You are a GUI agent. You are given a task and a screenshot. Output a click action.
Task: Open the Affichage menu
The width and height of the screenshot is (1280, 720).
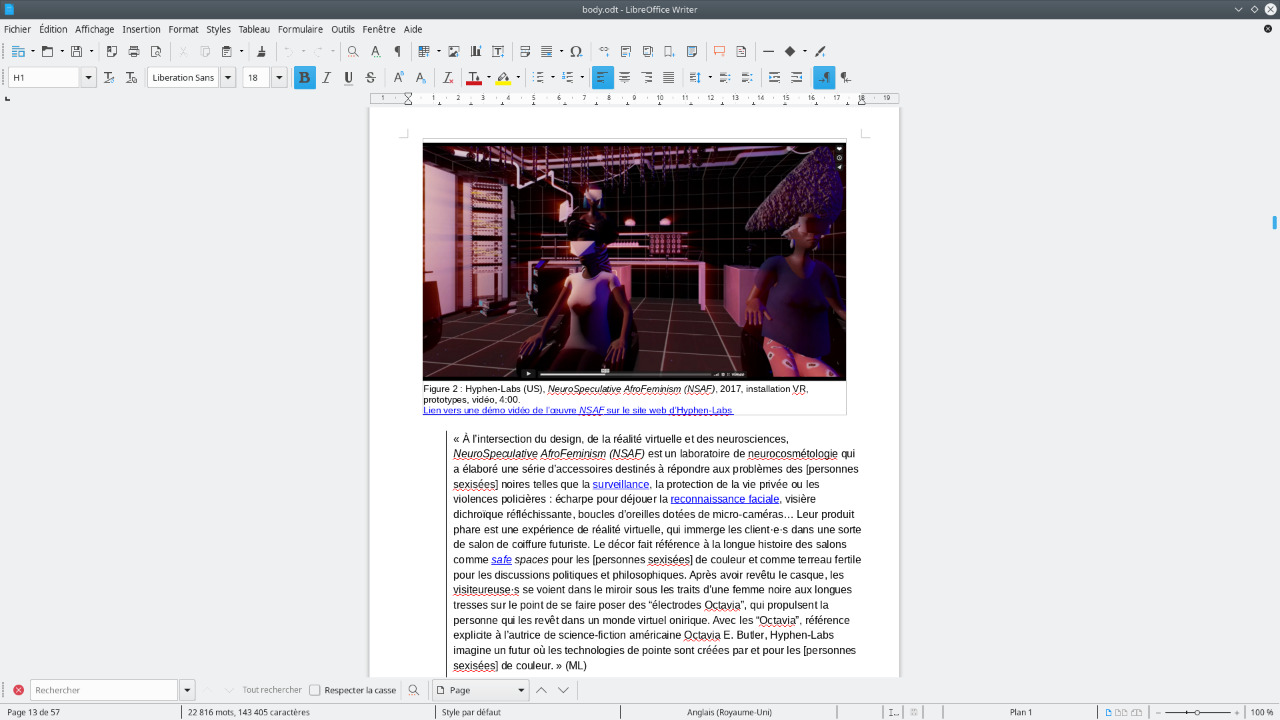coord(95,29)
